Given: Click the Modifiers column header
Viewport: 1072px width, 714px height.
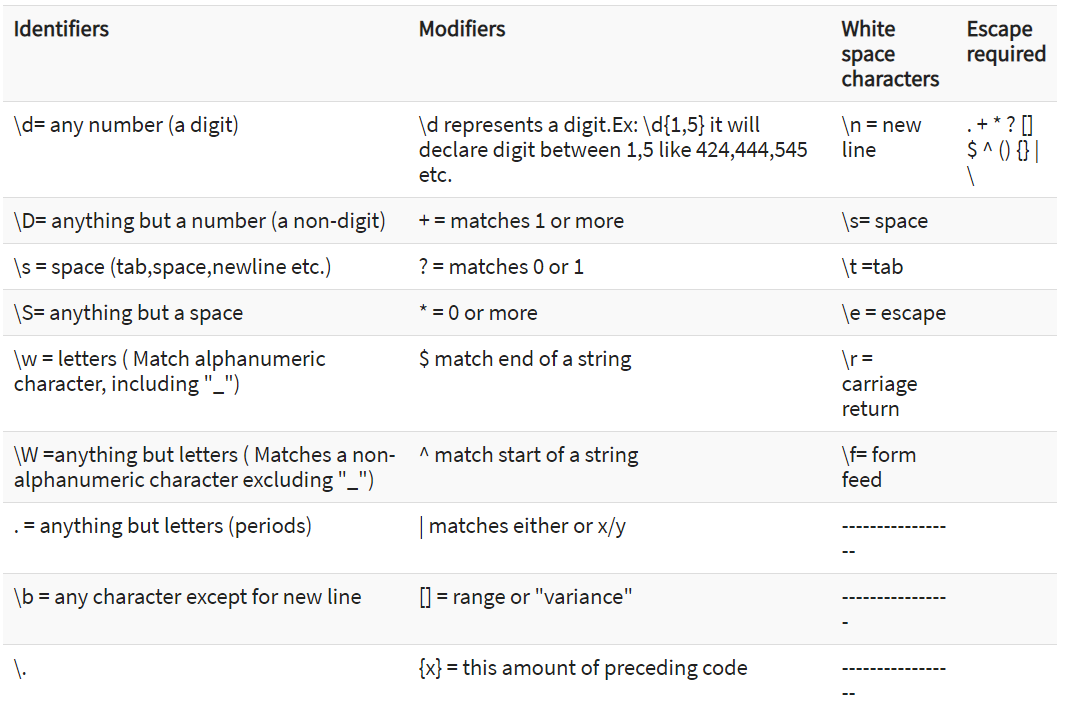Looking at the screenshot, I should click(462, 29).
